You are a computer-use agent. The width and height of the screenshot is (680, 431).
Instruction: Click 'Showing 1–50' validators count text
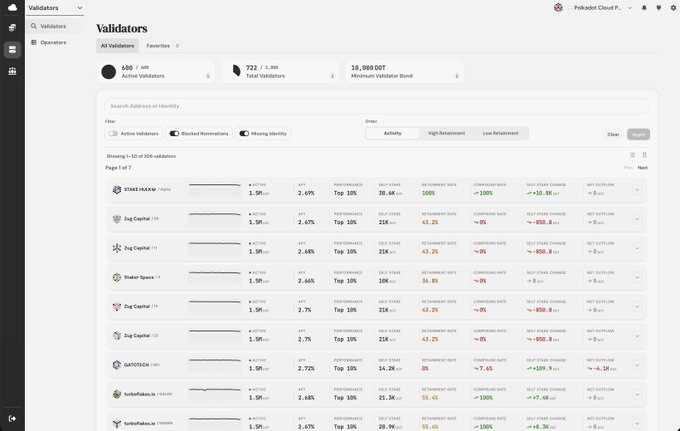tap(141, 156)
